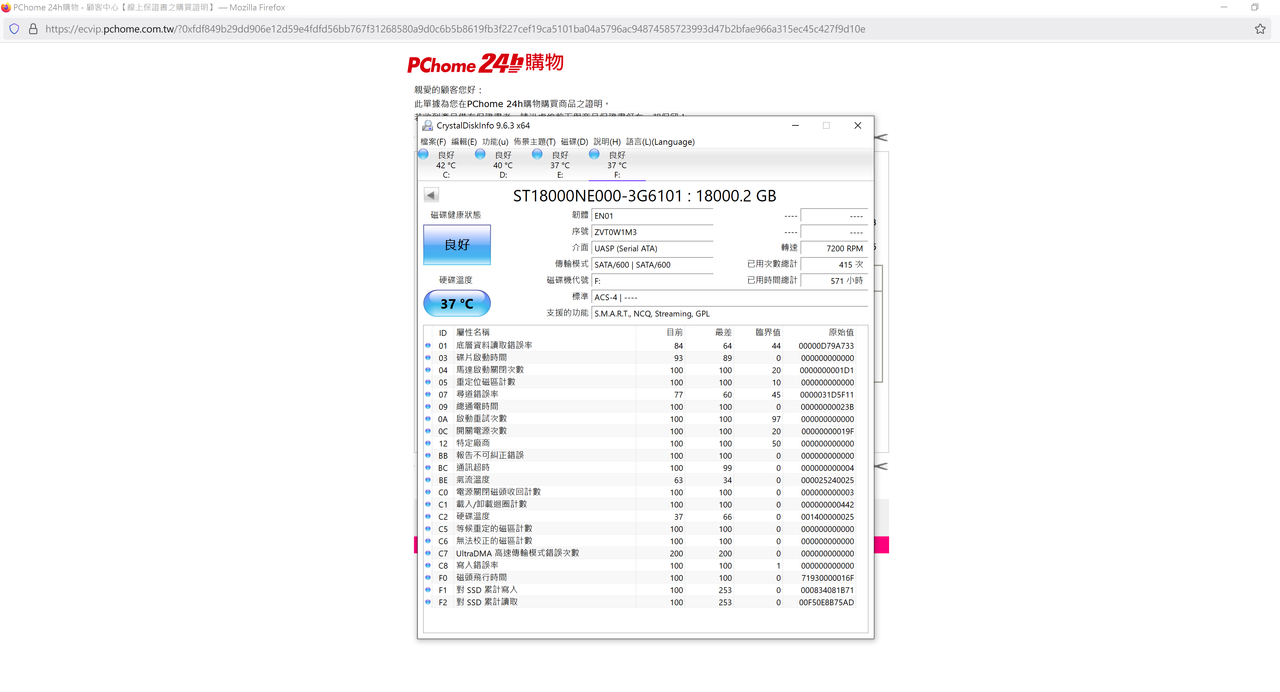Click status dot of attribute 05 row
Viewport: 1280px width, 692px height.
pos(428,382)
